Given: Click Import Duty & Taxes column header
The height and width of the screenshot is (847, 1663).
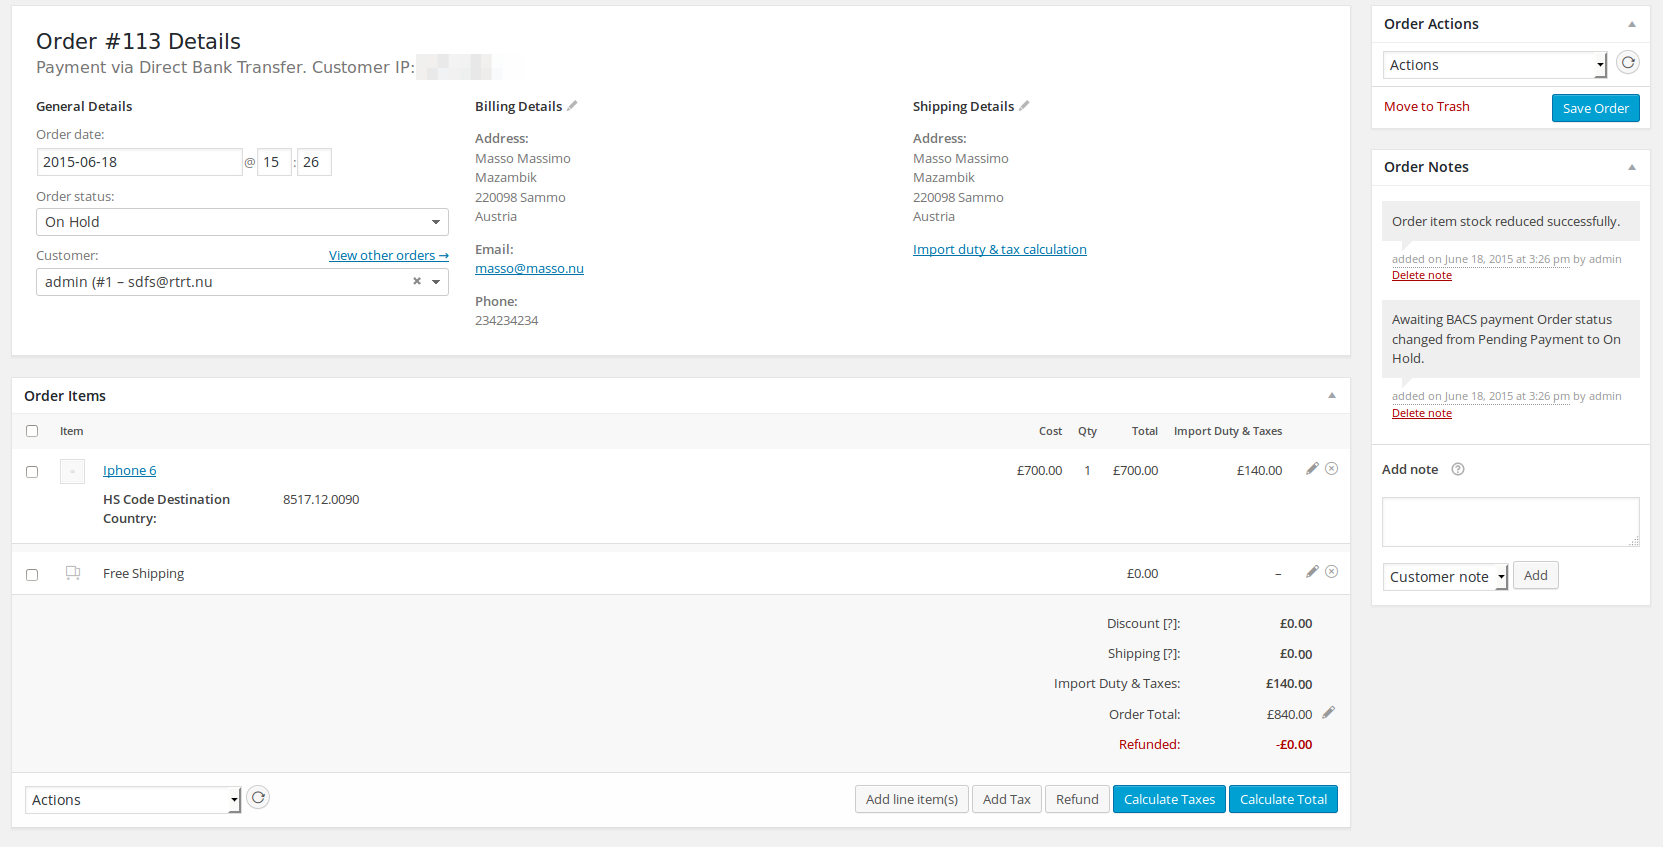Looking at the screenshot, I should (x=1228, y=432).
